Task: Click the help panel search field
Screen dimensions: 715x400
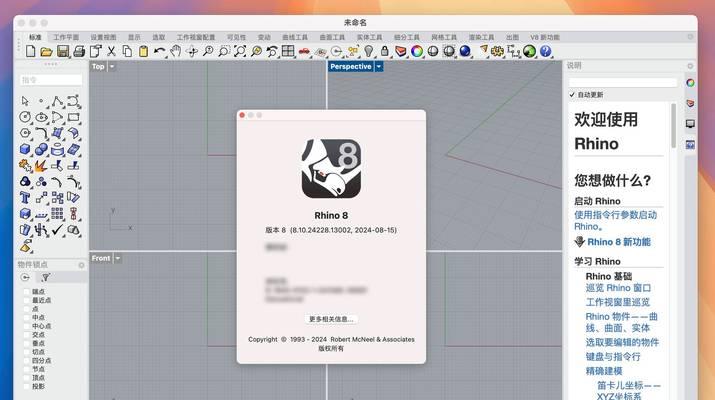Action: (x=622, y=83)
